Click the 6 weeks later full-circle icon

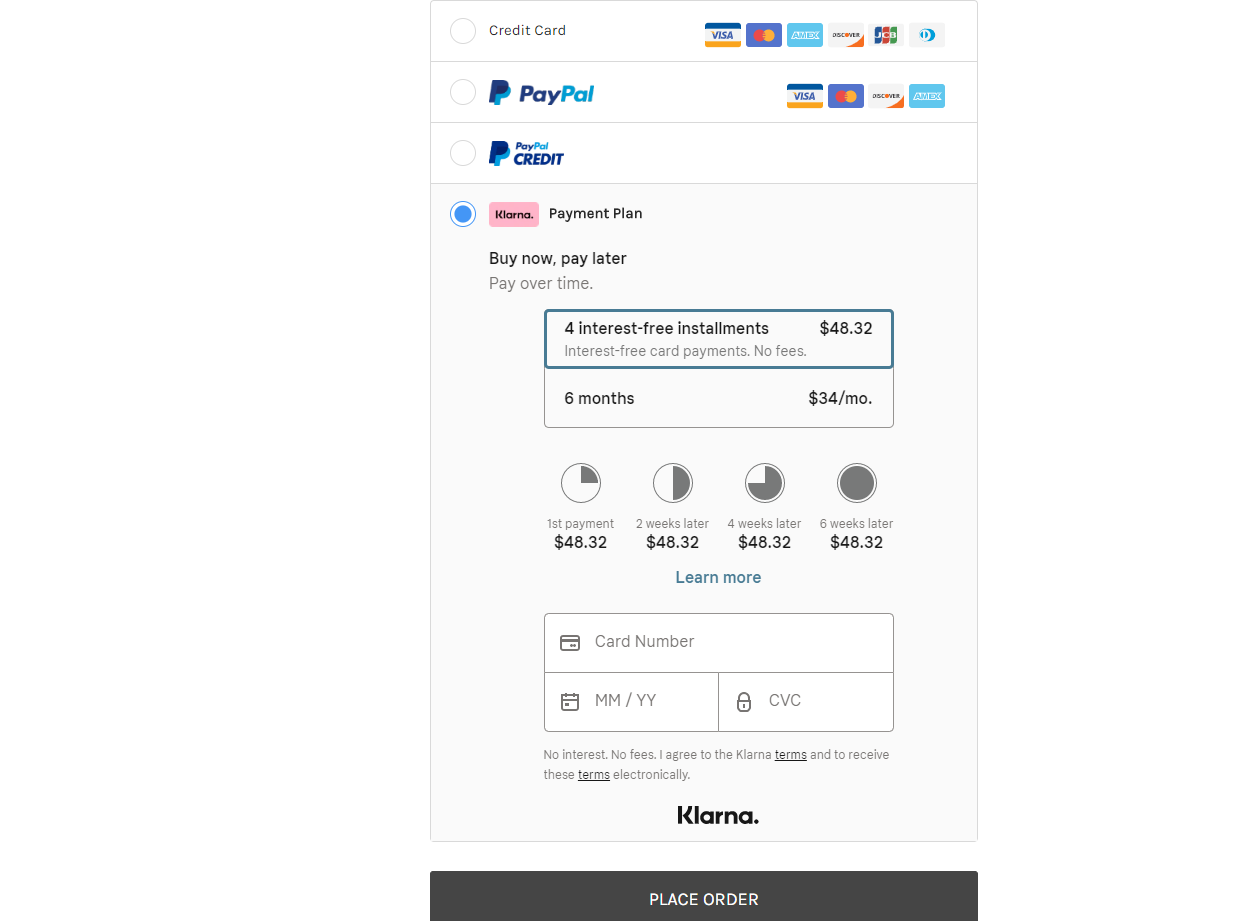(x=856, y=483)
